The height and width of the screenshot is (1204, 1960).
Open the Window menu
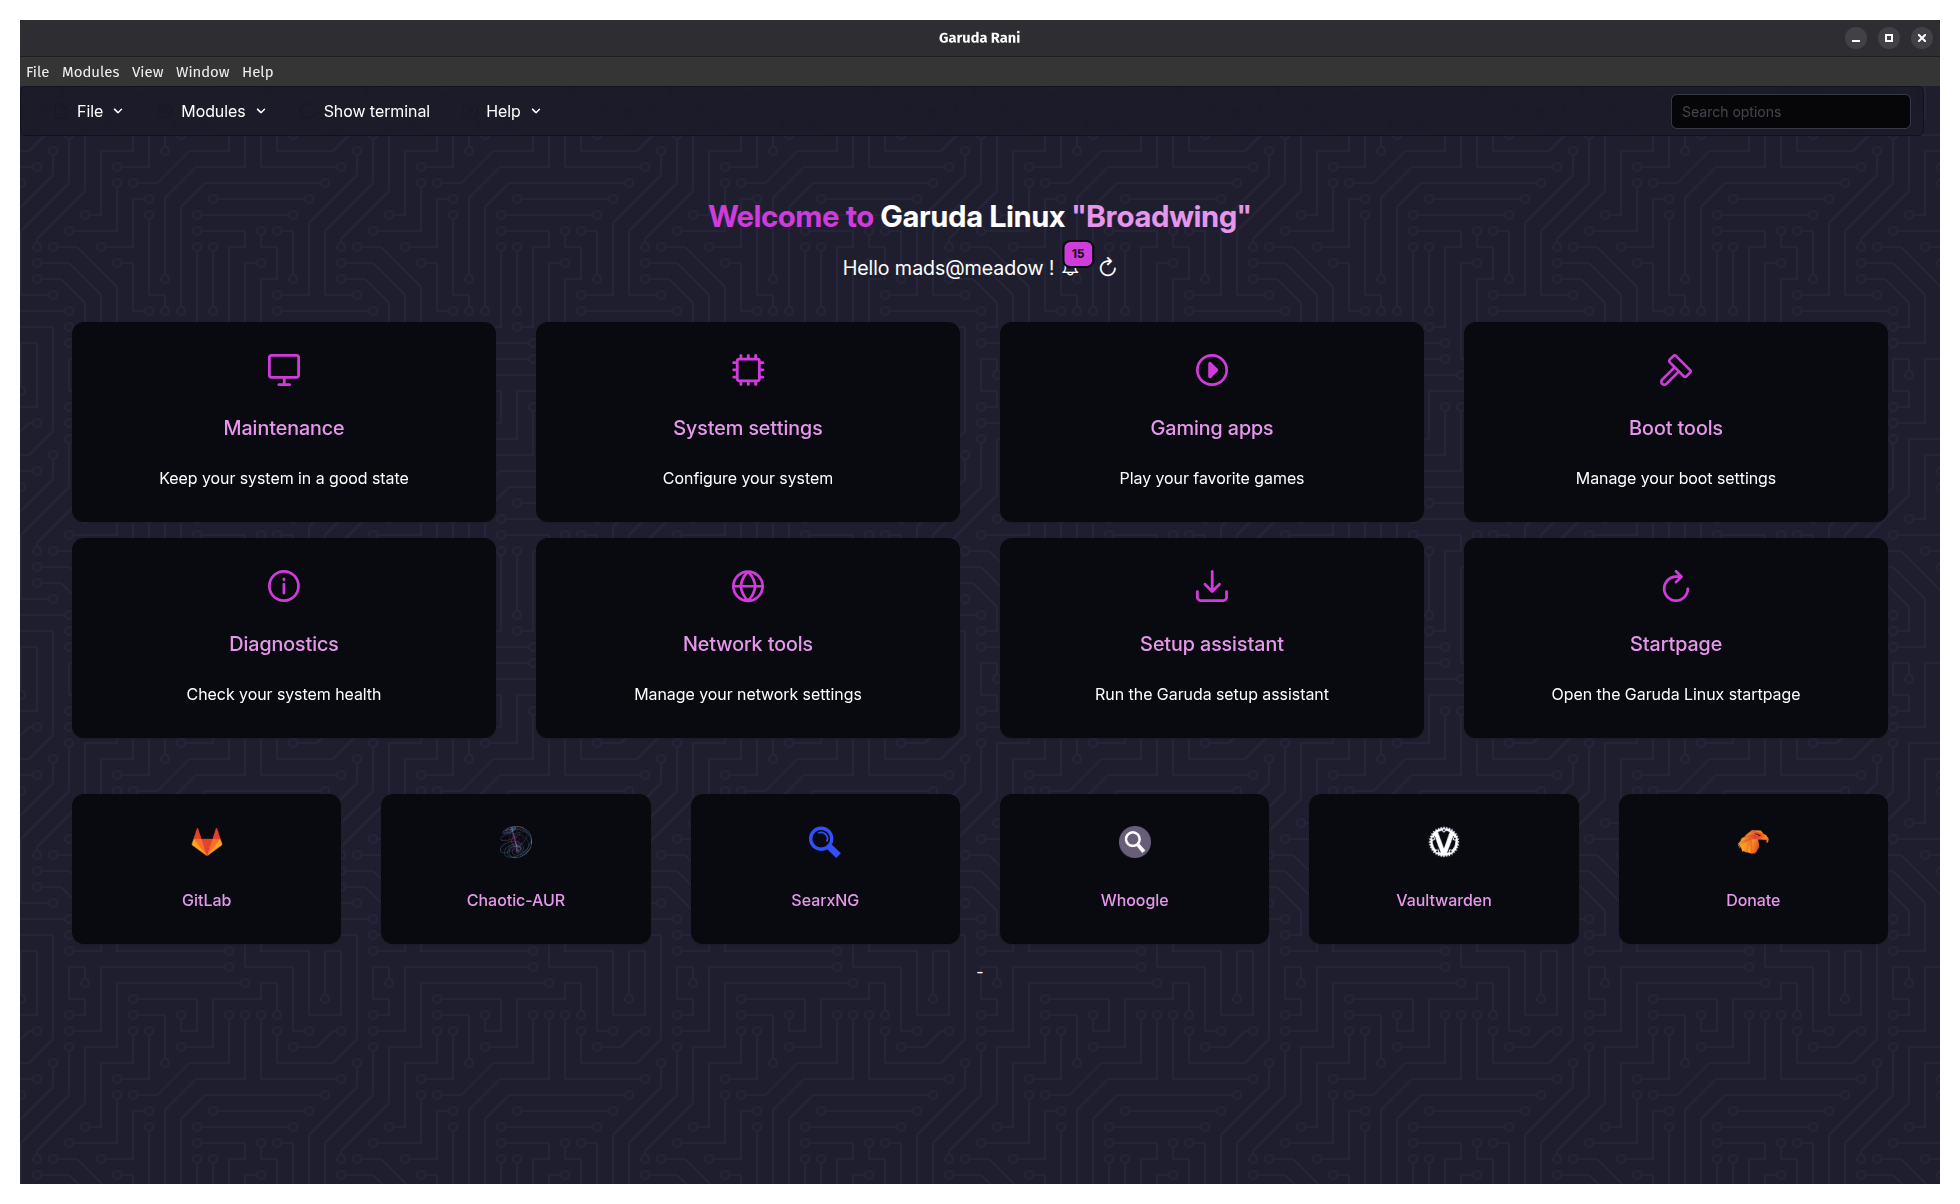point(203,72)
